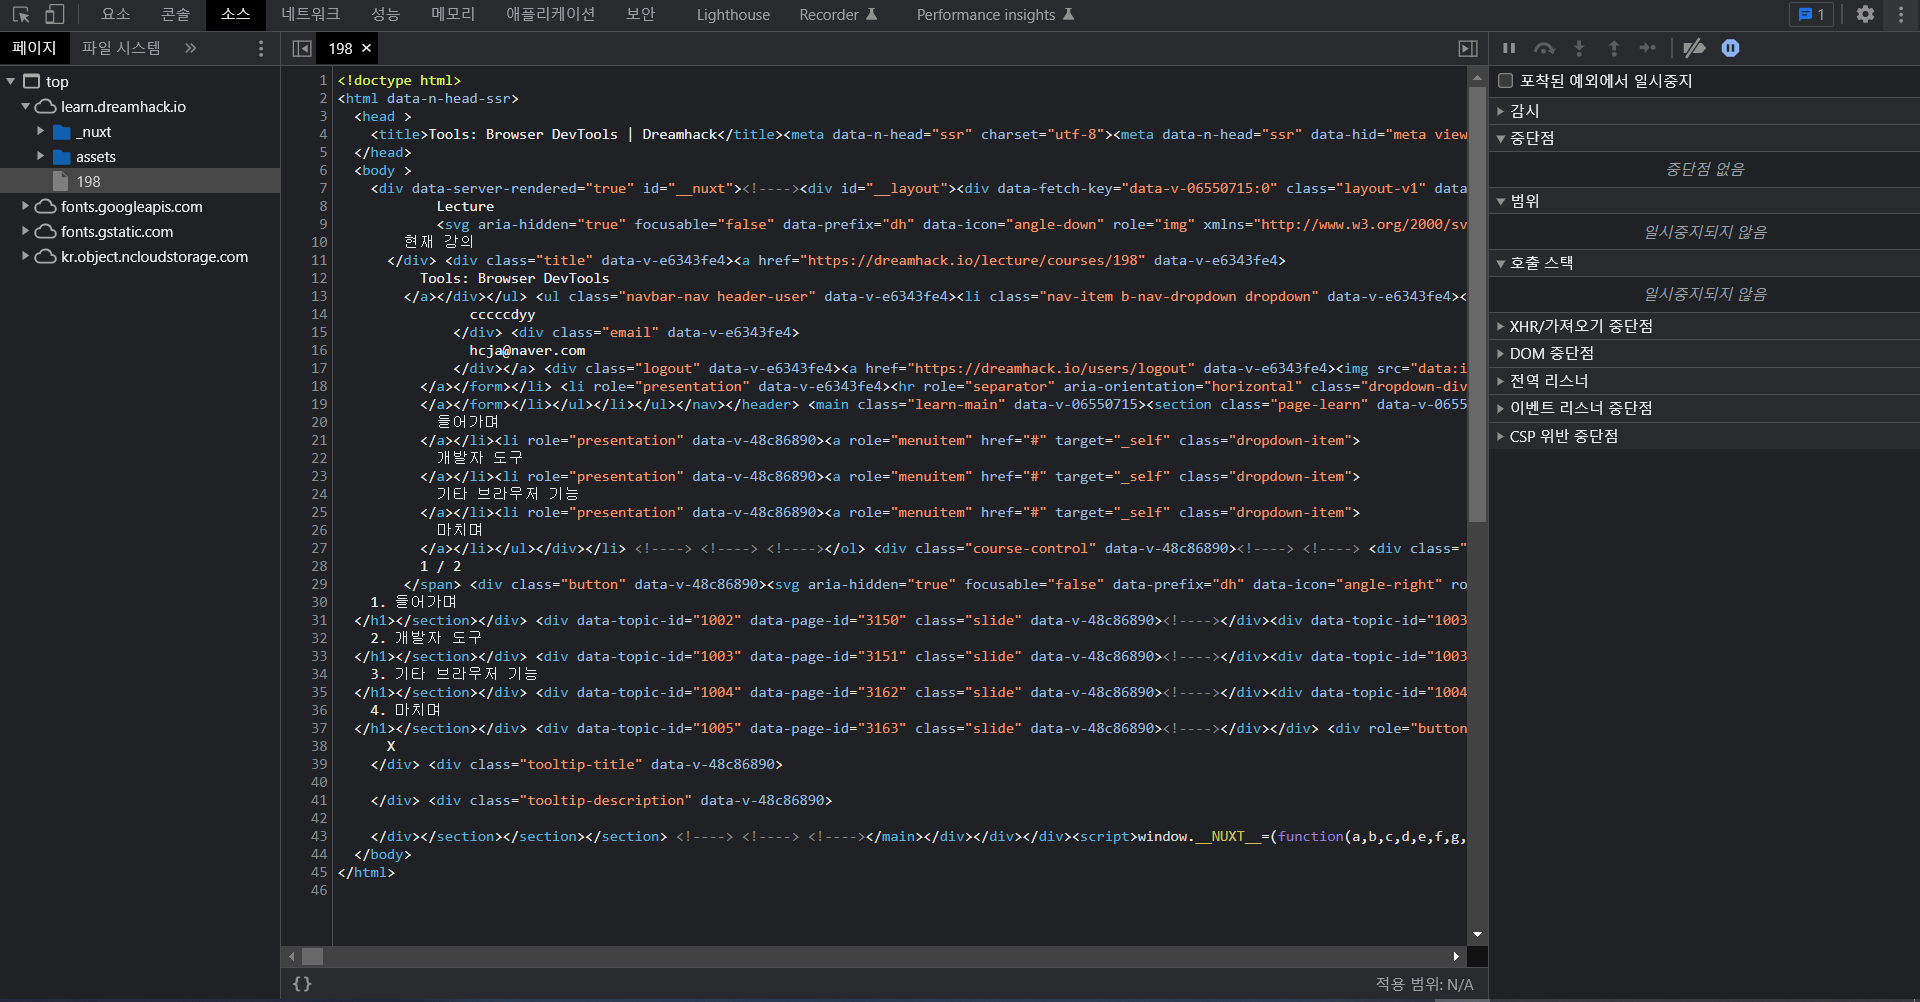
Task: Open the DevTools three-dot customize menu
Action: (x=1901, y=15)
